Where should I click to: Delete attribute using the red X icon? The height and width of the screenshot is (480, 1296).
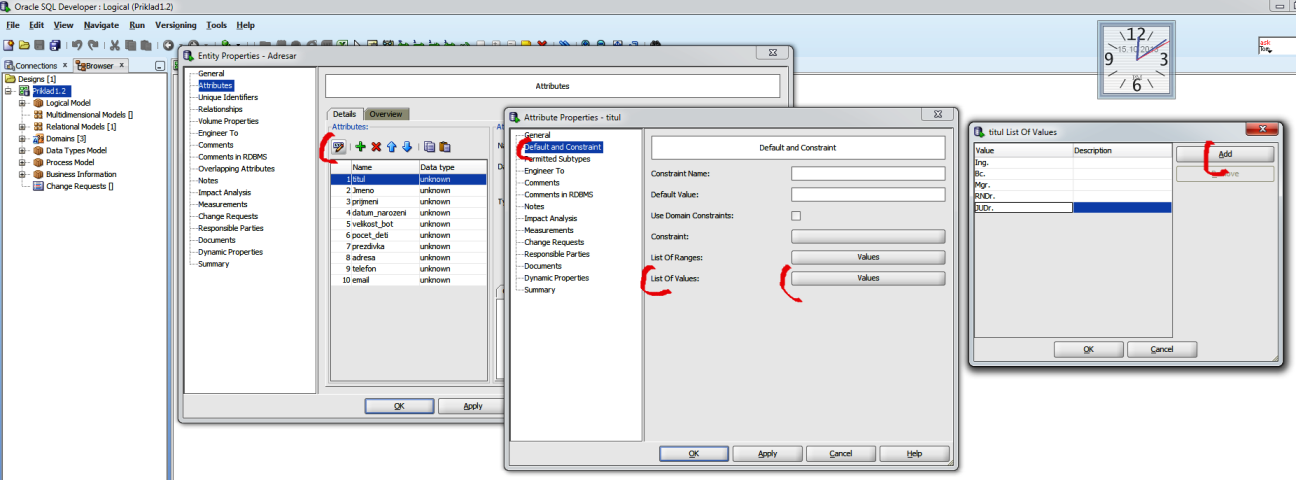tap(376, 147)
